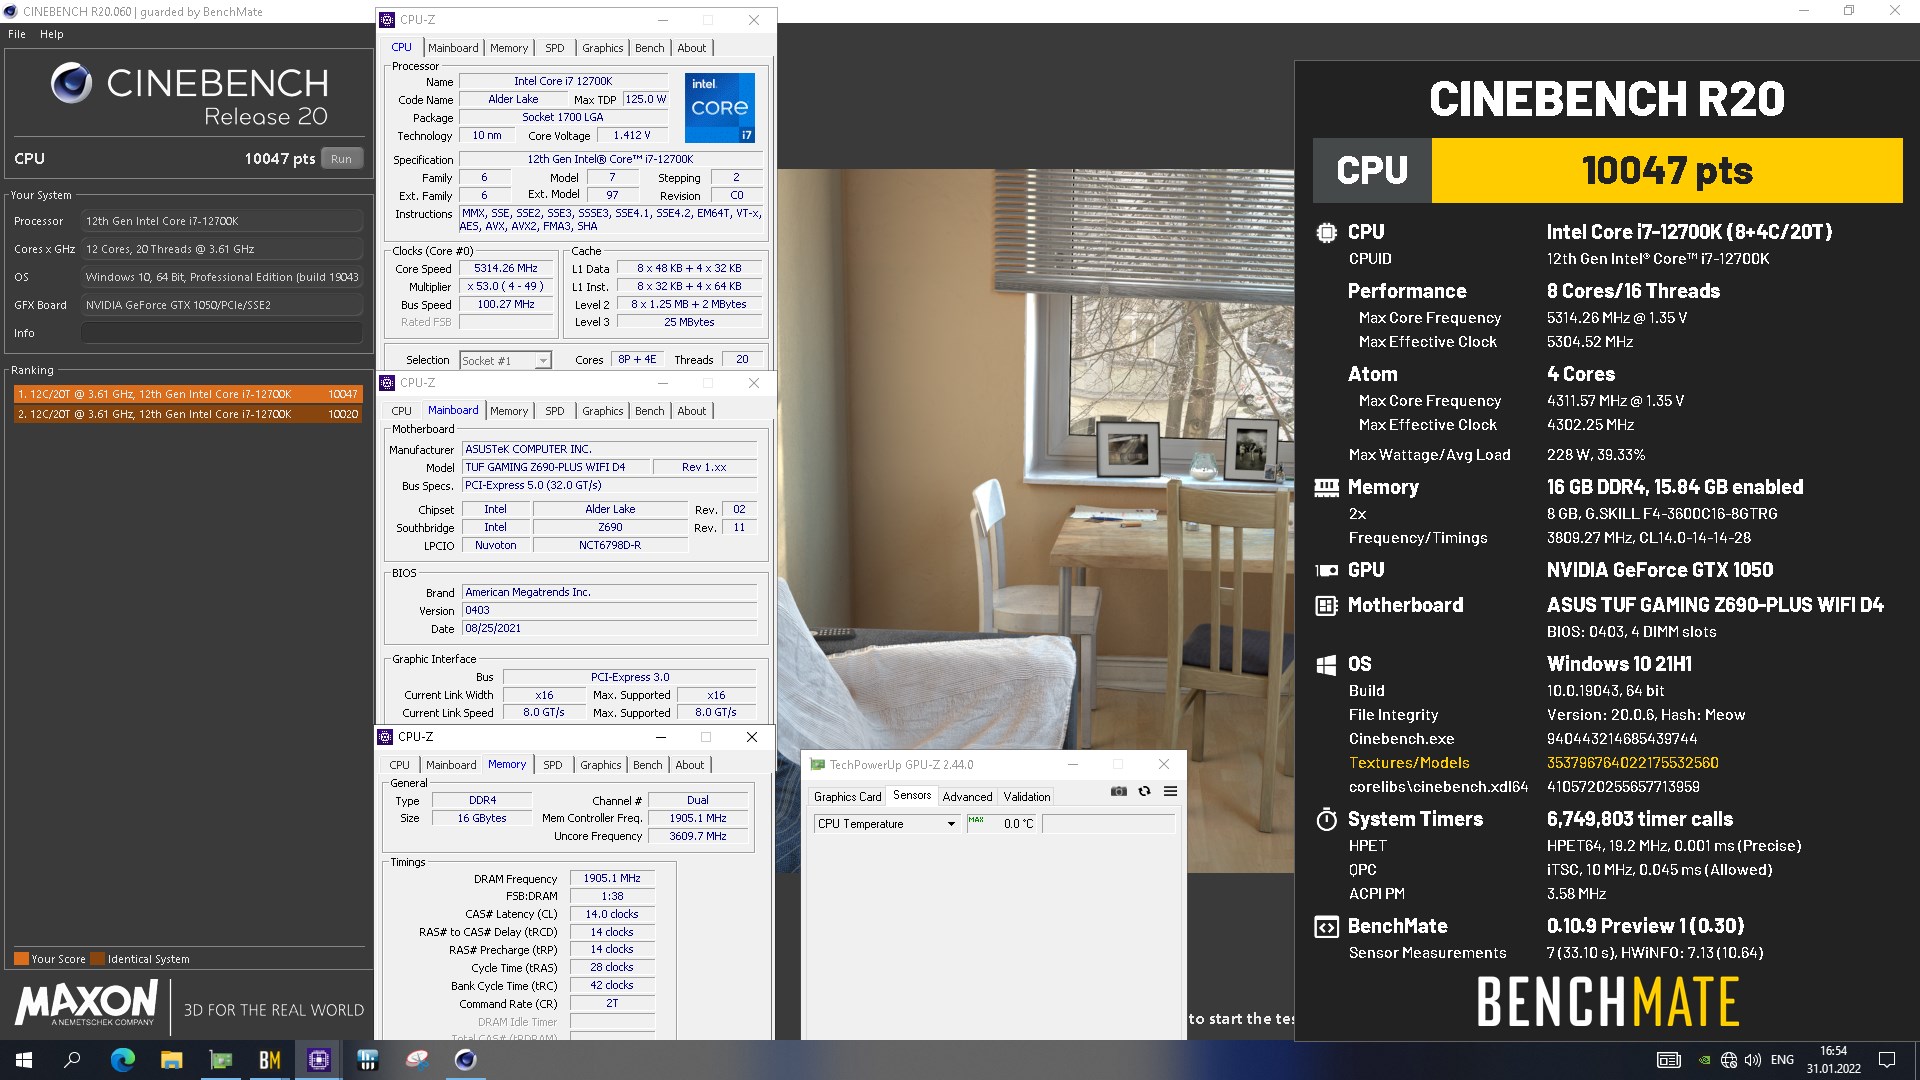Open taskbar search magnifier
This screenshot has height=1080, width=1920.
coord(72,1060)
